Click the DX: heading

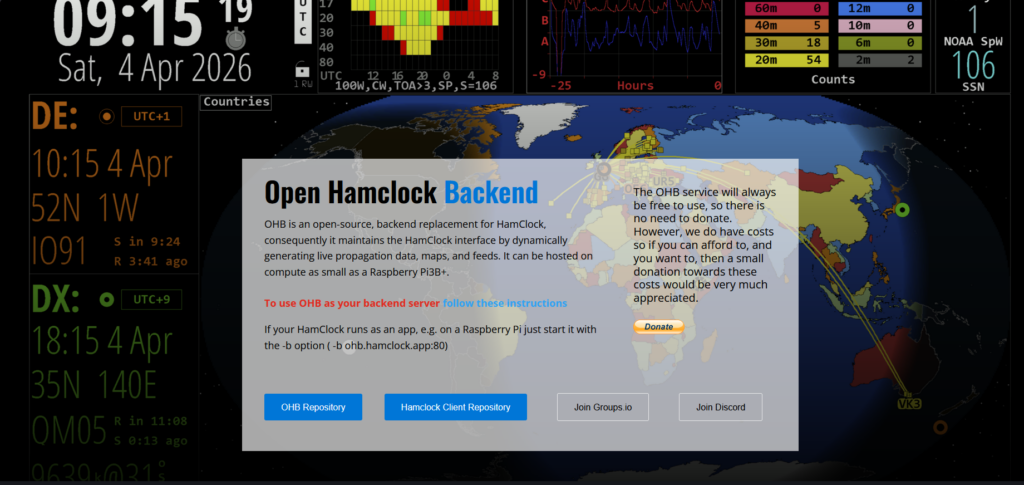coord(56,299)
